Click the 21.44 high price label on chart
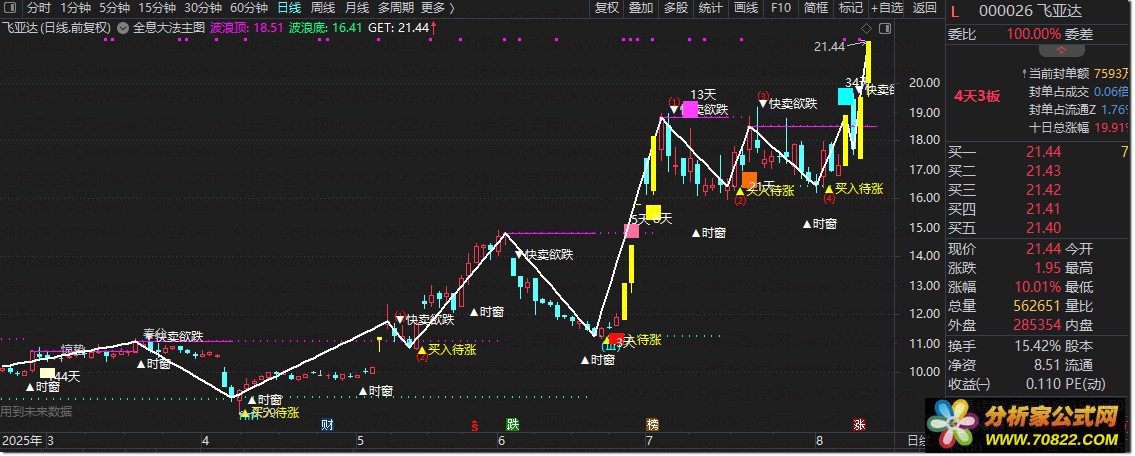The width and height of the screenshot is (1135, 456). tap(829, 46)
